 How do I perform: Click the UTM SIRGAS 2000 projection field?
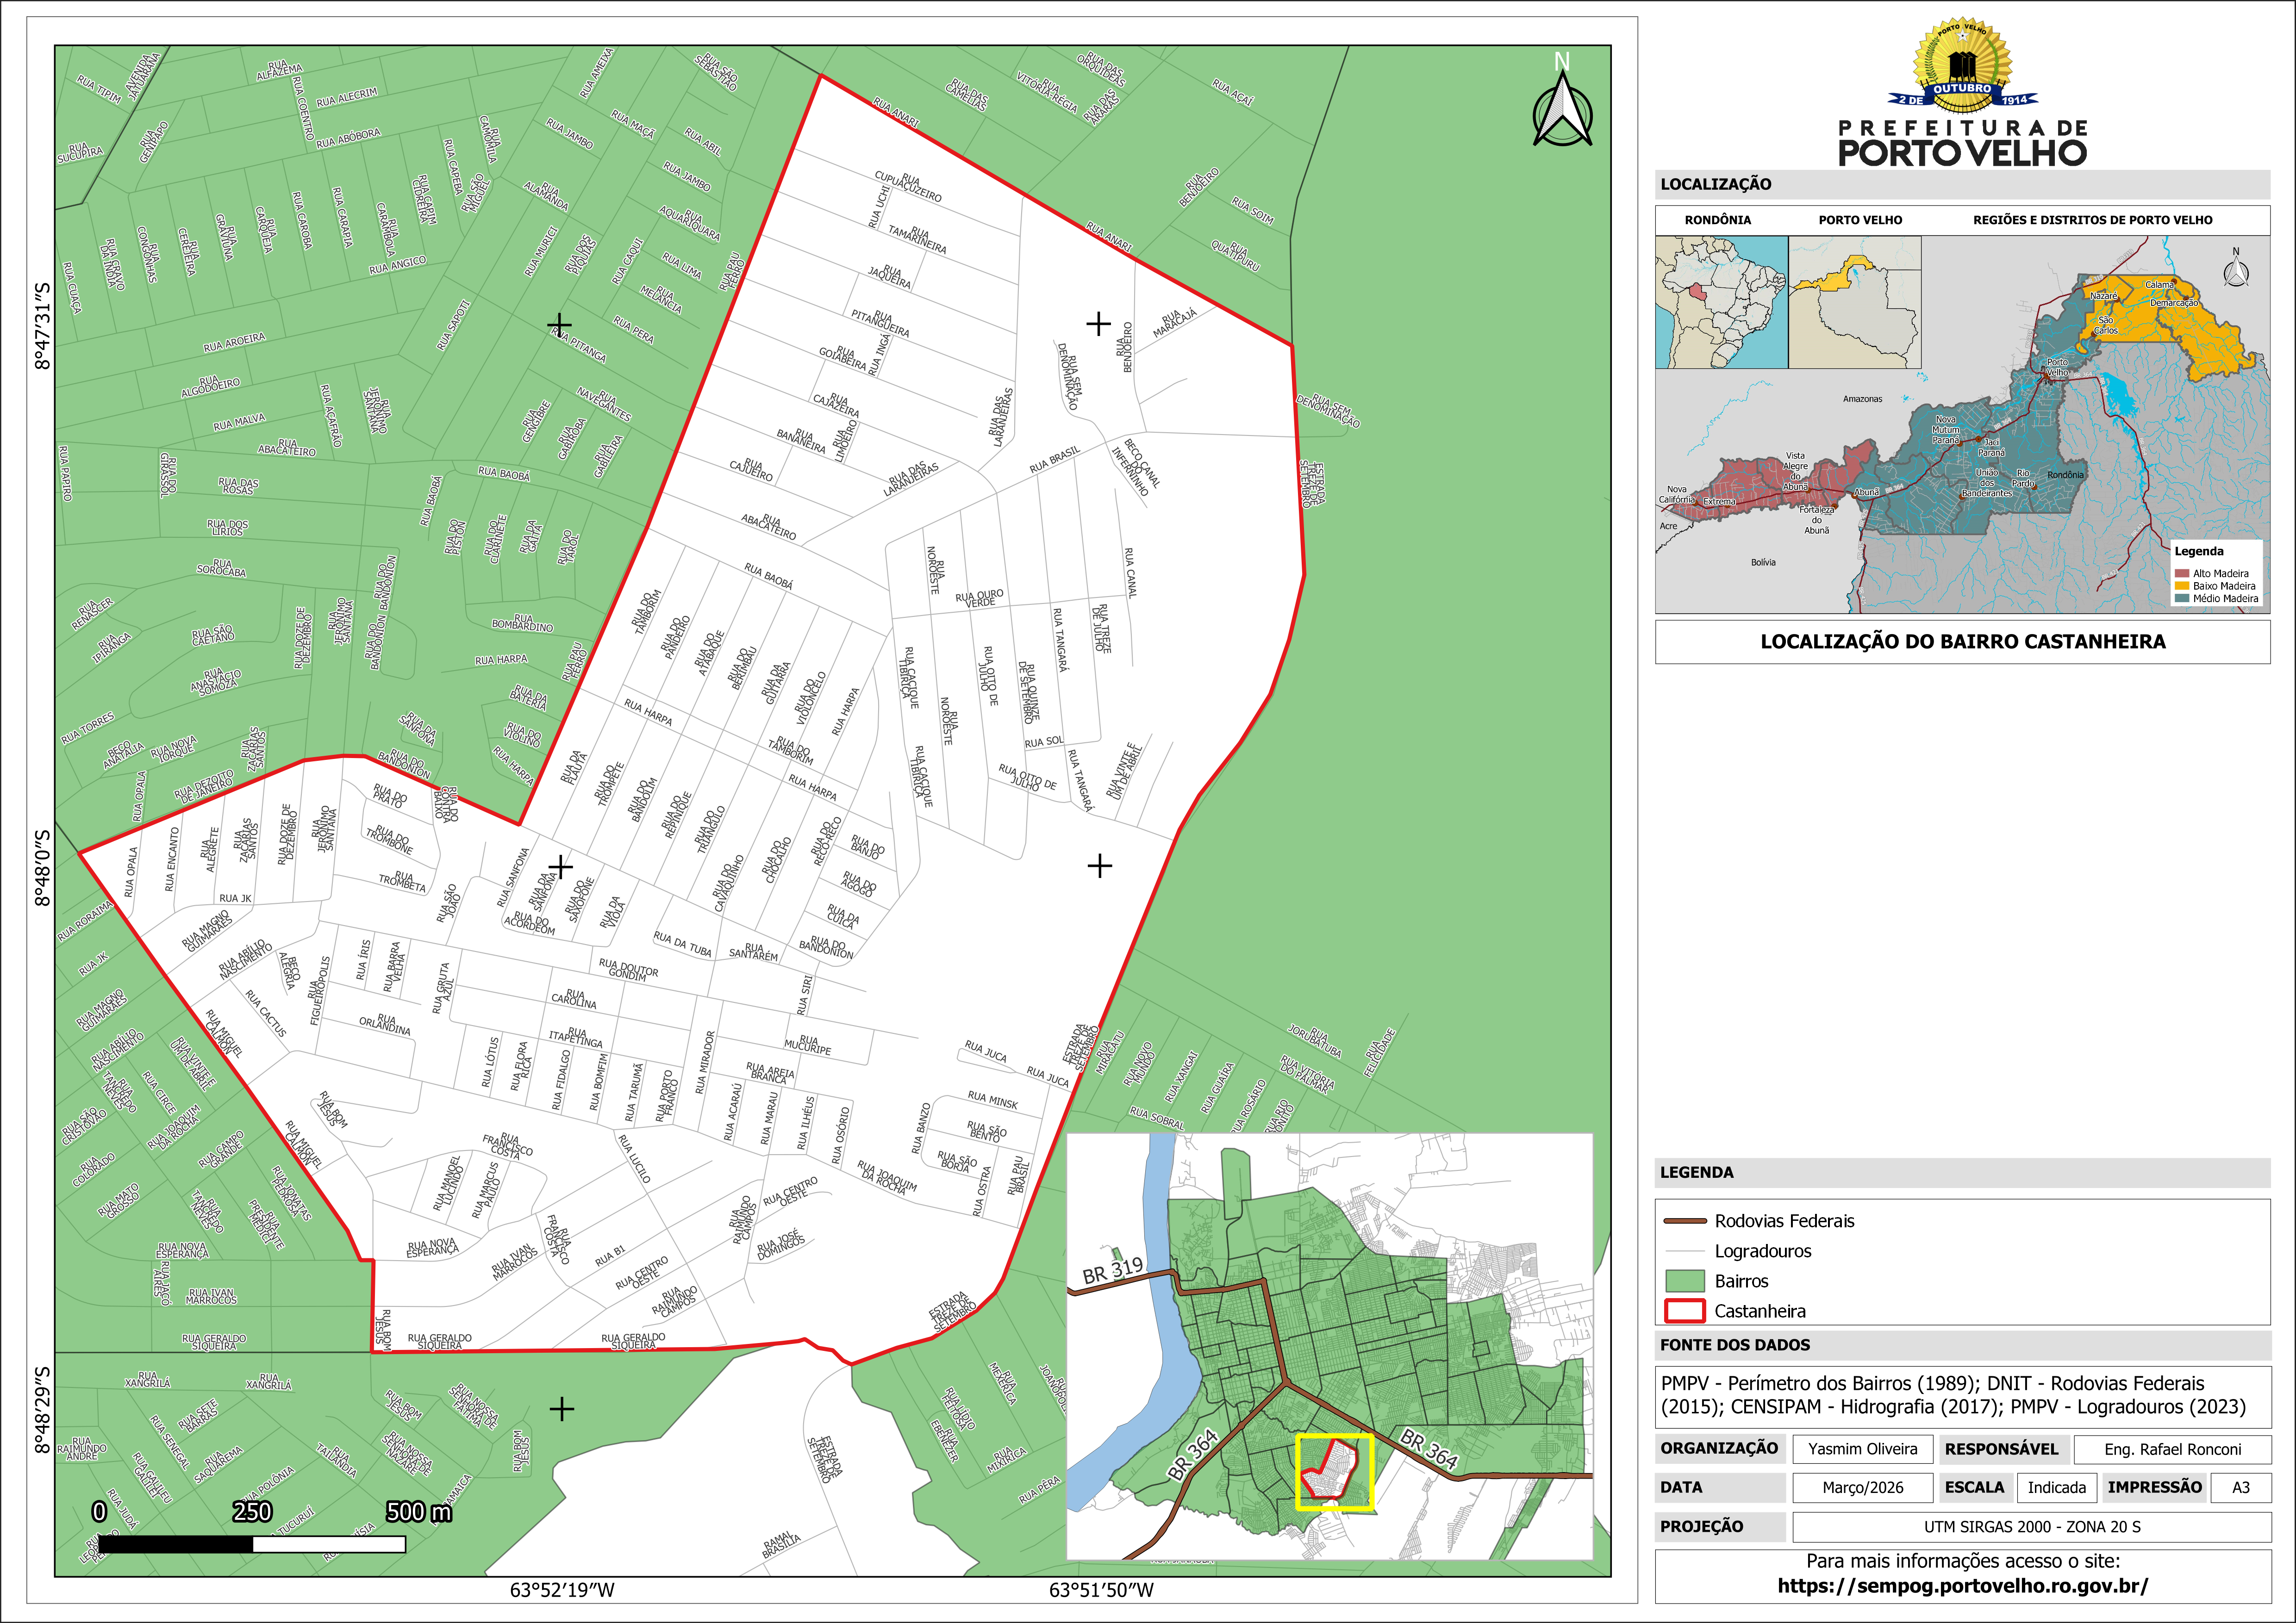[x=2031, y=1527]
